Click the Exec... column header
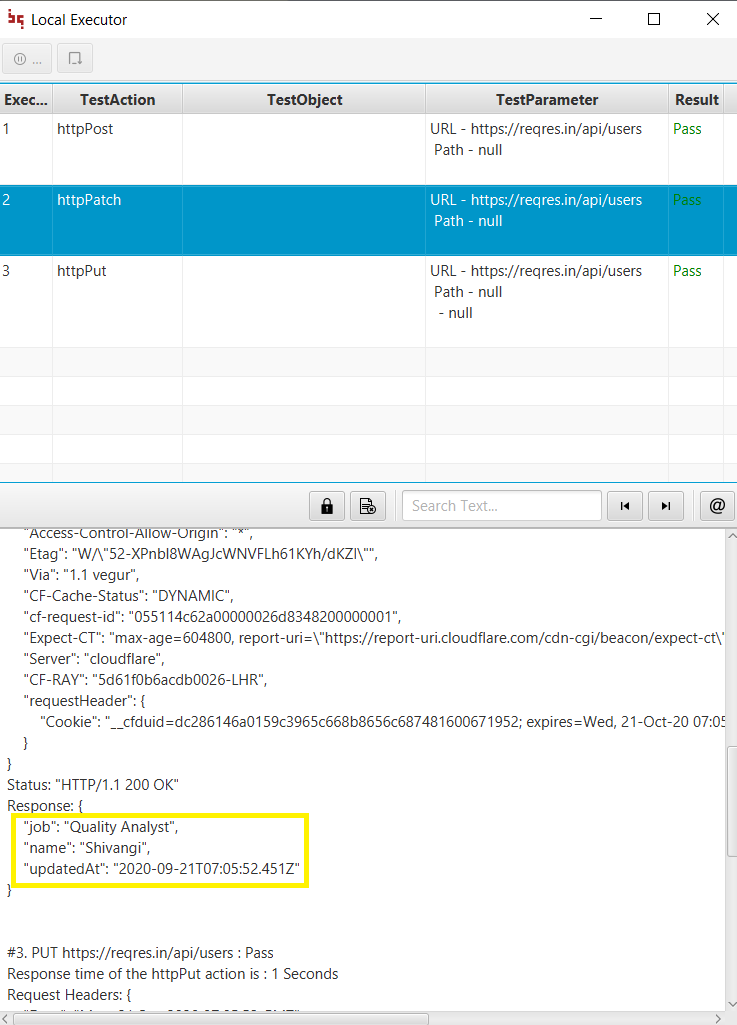The height and width of the screenshot is (1025, 737). (26, 99)
